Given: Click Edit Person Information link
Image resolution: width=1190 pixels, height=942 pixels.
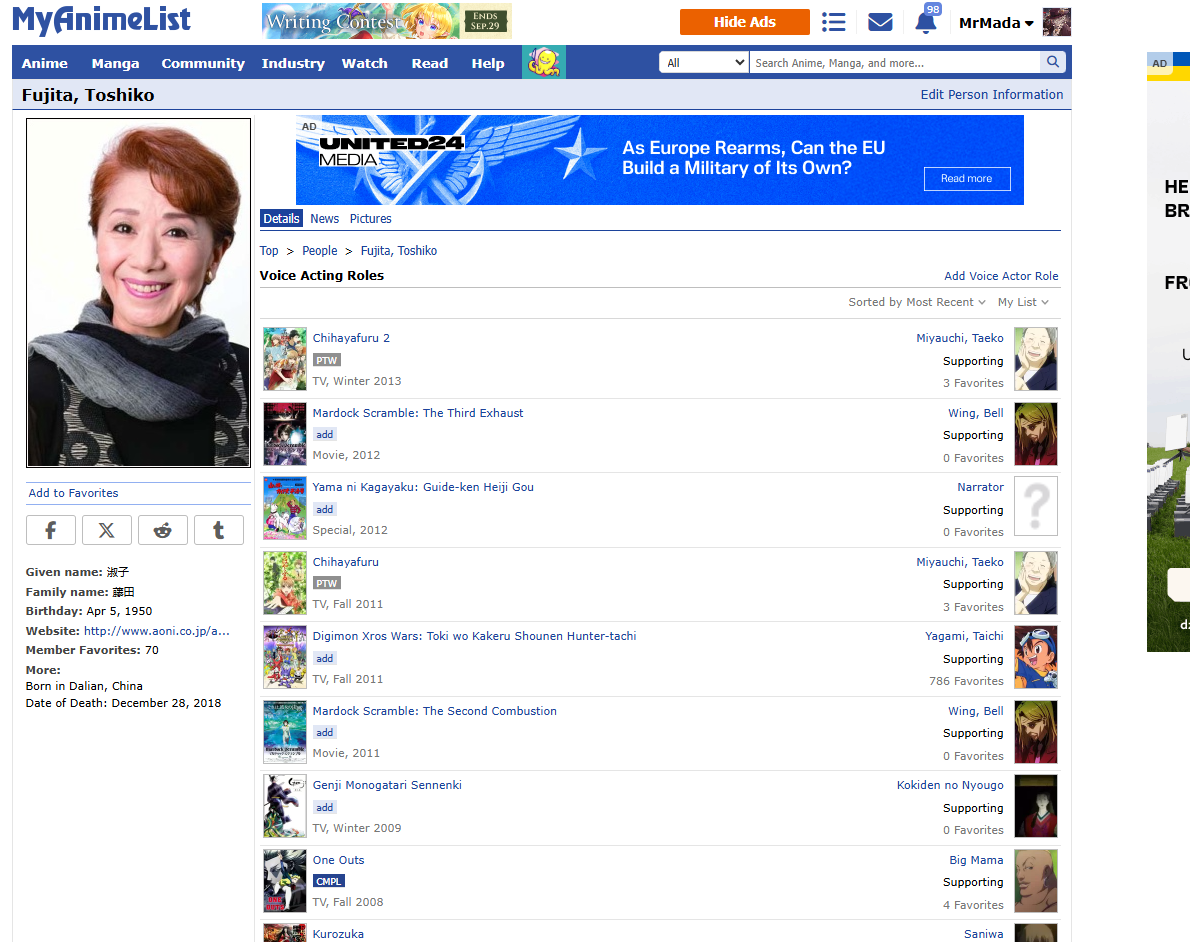Looking at the screenshot, I should coord(991,94).
